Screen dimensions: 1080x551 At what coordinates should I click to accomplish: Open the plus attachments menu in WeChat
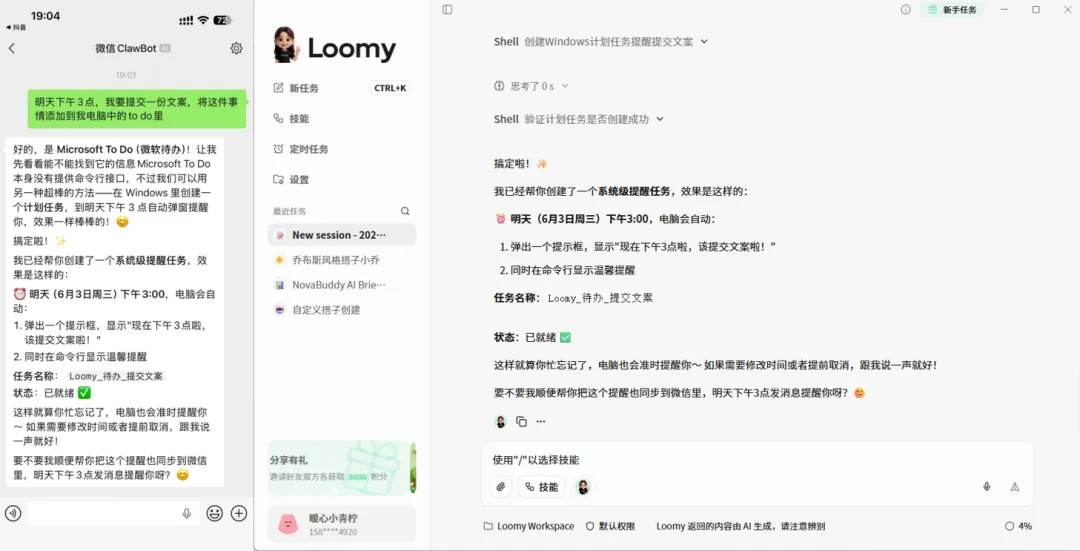click(x=239, y=513)
